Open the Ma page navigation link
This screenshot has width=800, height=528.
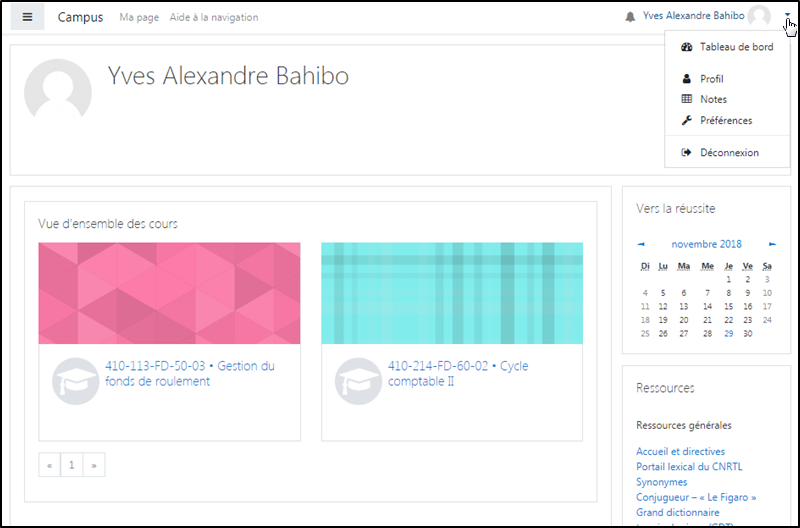click(x=139, y=17)
